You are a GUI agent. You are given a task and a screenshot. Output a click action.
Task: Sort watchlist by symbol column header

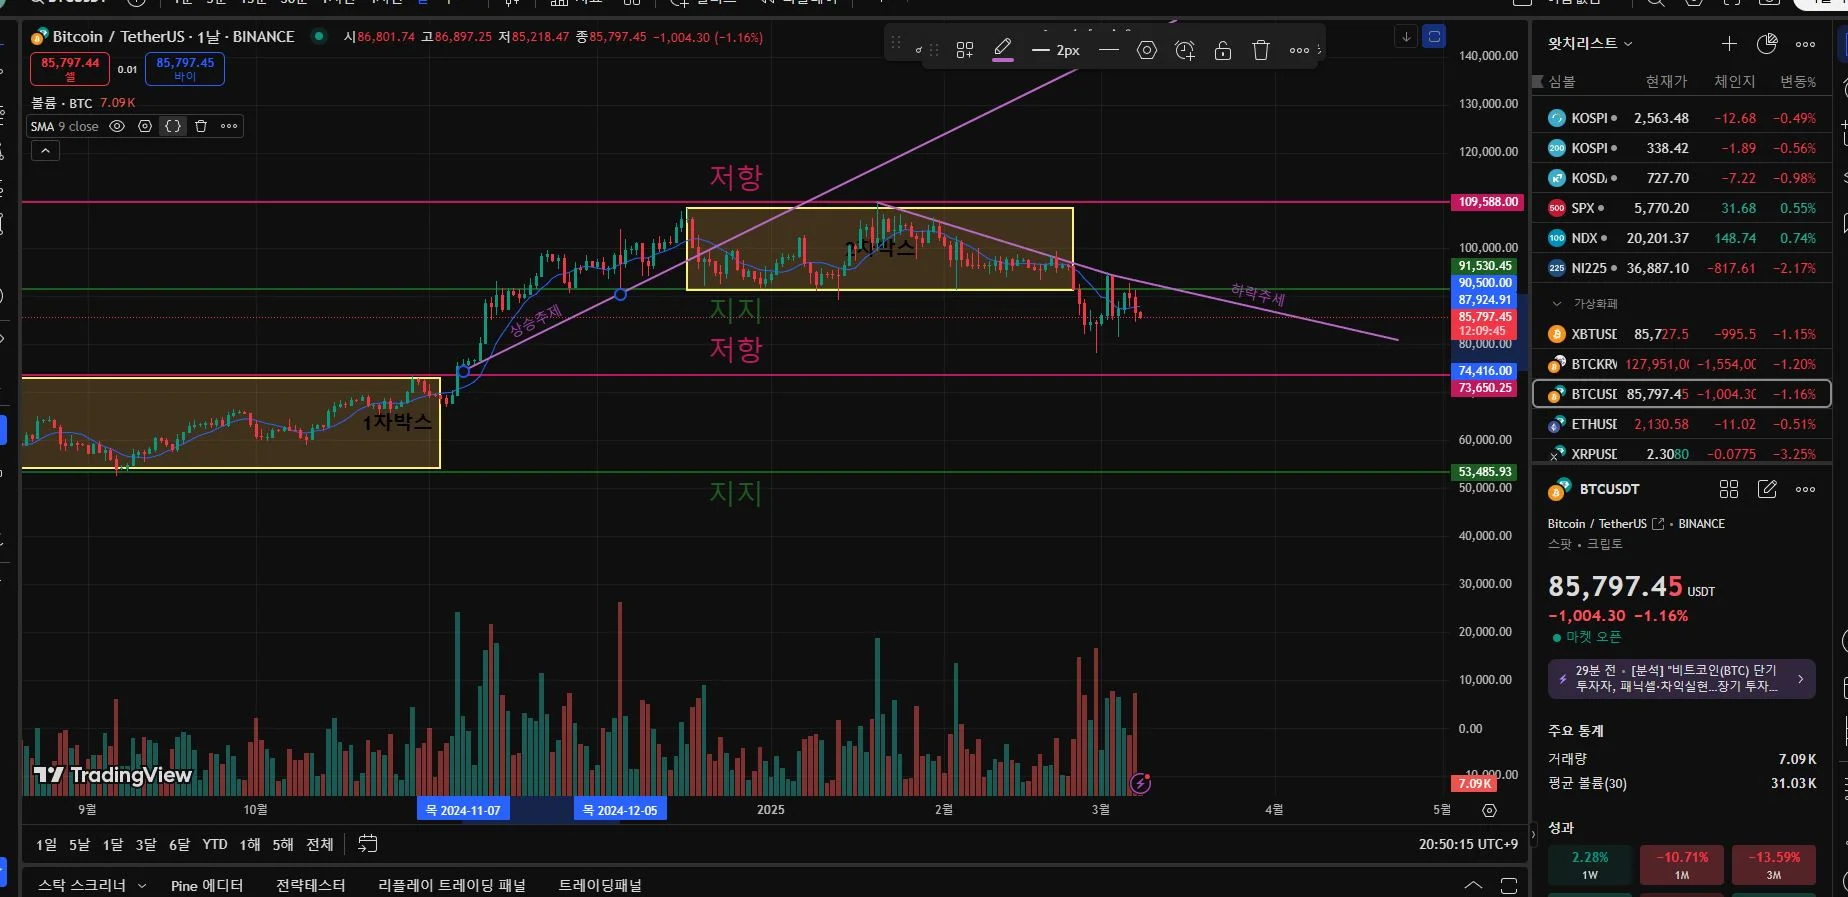pyautogui.click(x=1561, y=82)
